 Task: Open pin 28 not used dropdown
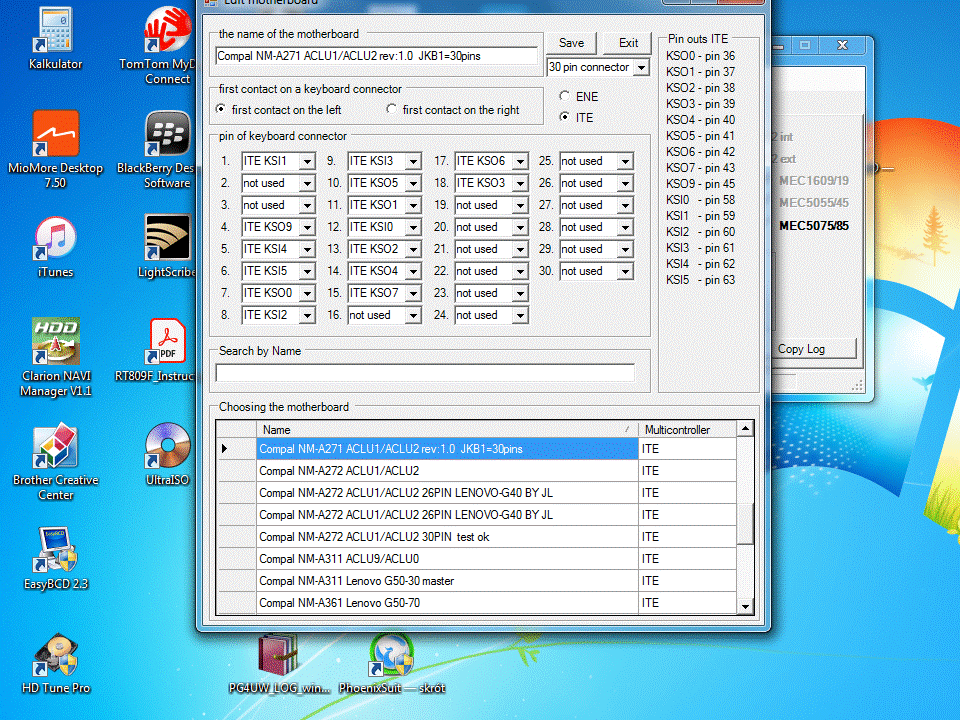pyautogui.click(x=624, y=227)
